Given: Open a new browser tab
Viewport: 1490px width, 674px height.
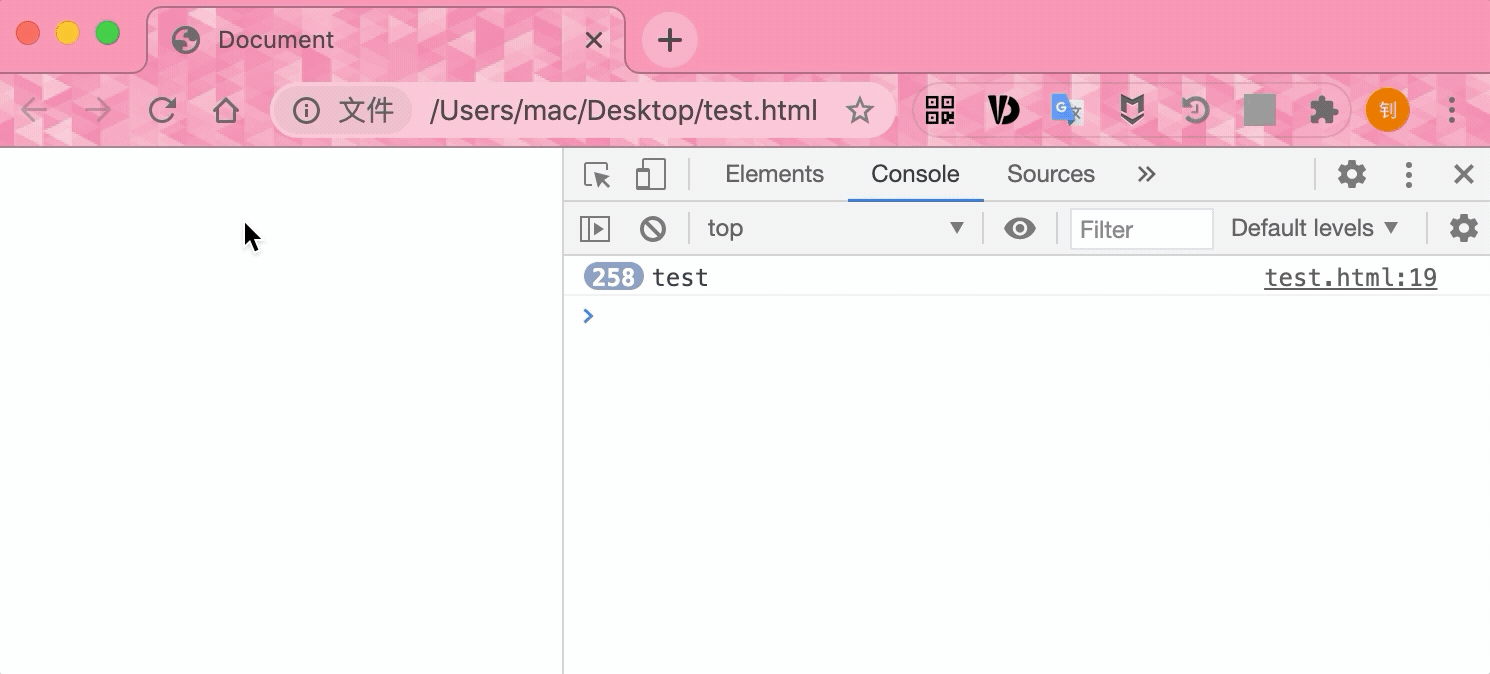Looking at the screenshot, I should 669,40.
